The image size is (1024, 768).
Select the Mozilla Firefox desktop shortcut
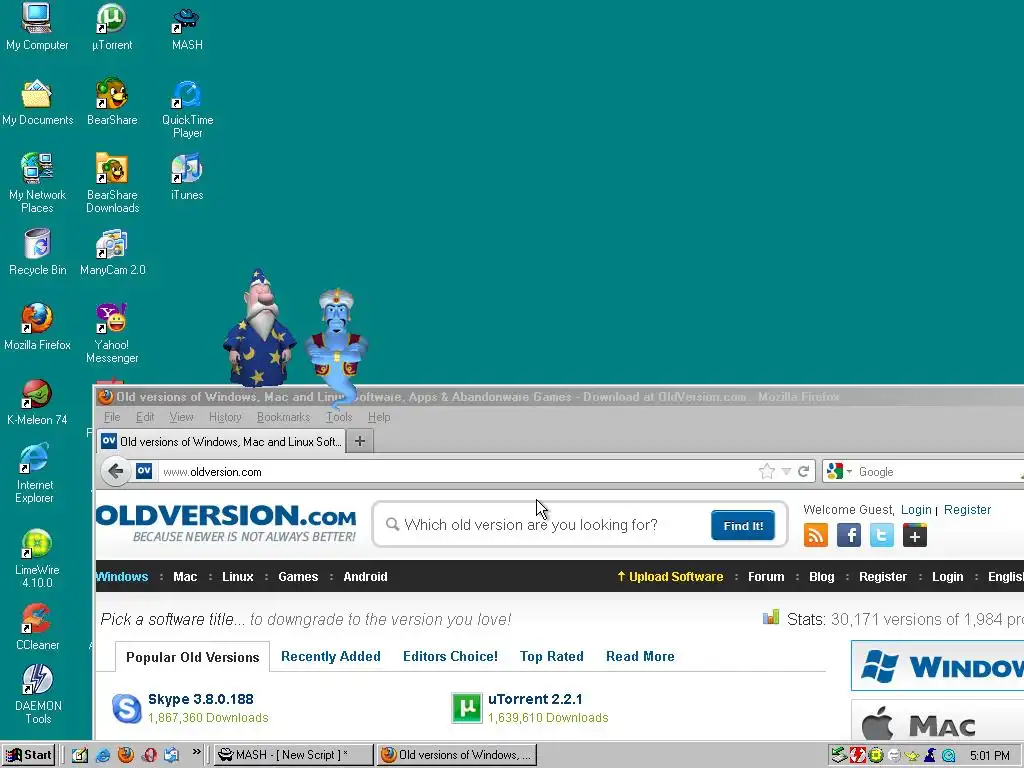[37, 327]
